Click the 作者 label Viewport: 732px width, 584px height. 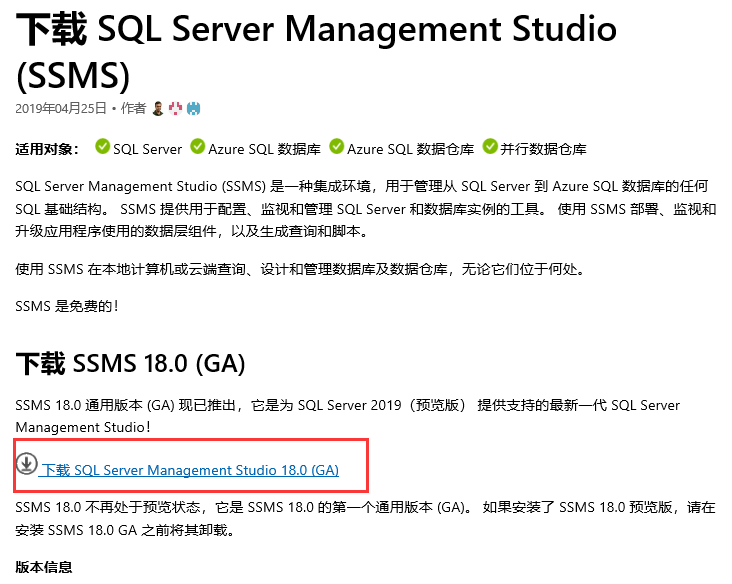point(134,108)
